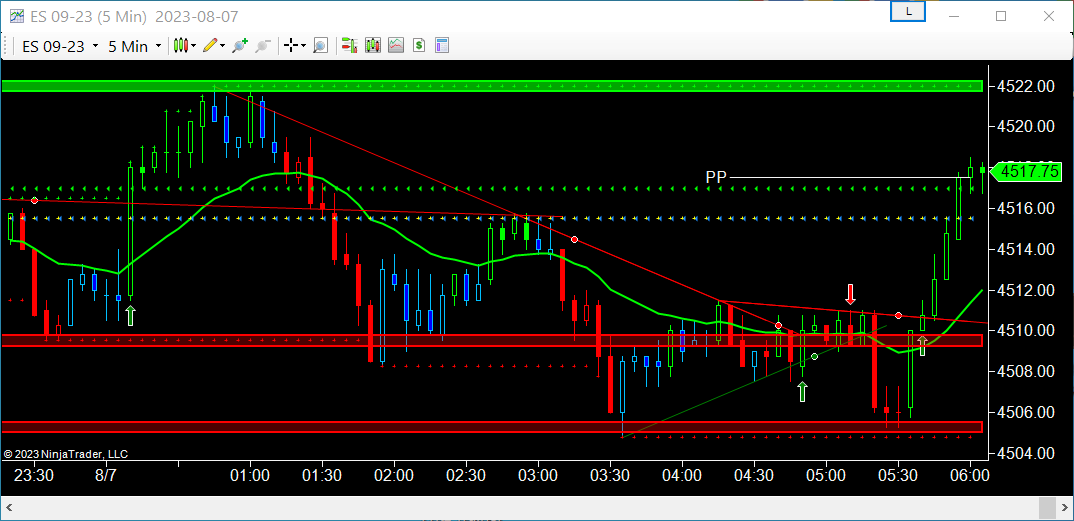Click the trendline anchor dot near 03:15
1074x521 pixels.
pos(574,240)
